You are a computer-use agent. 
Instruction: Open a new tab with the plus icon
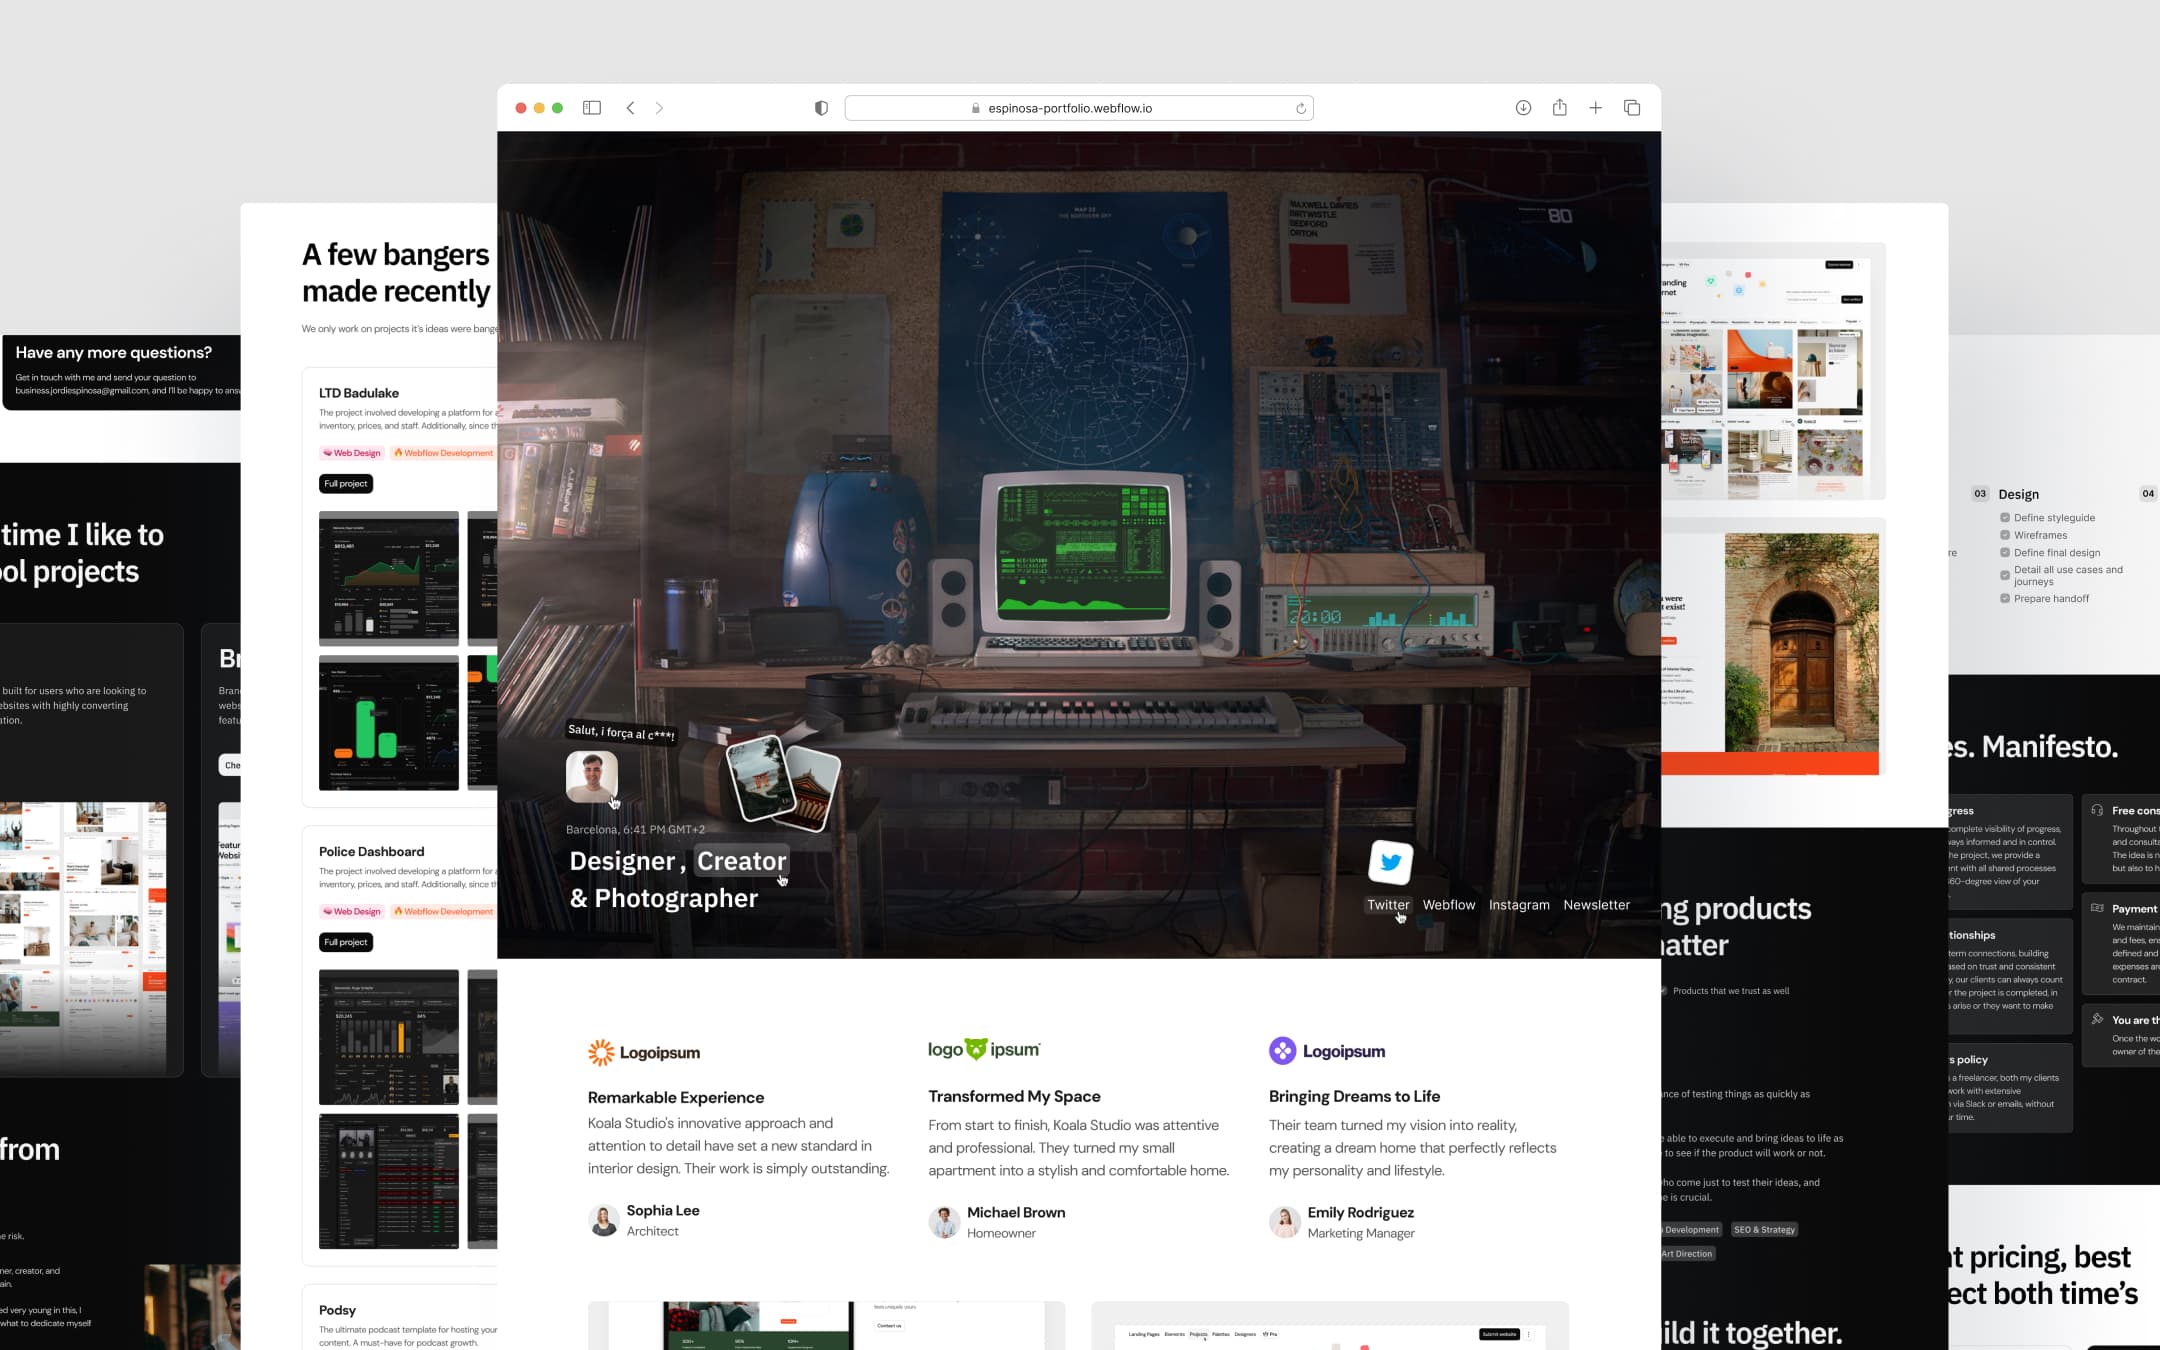(x=1595, y=108)
